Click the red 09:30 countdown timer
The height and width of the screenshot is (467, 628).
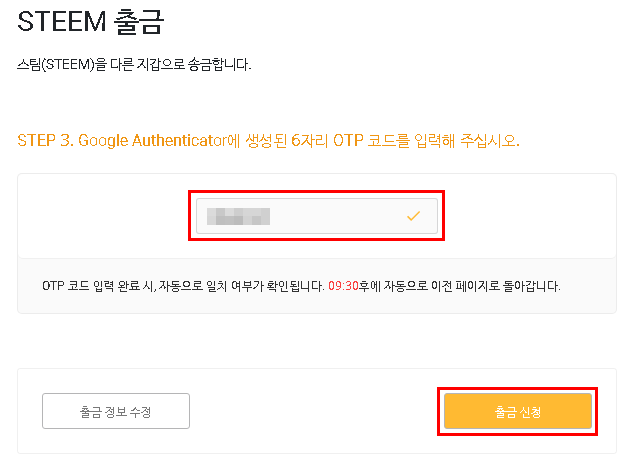tap(342, 285)
